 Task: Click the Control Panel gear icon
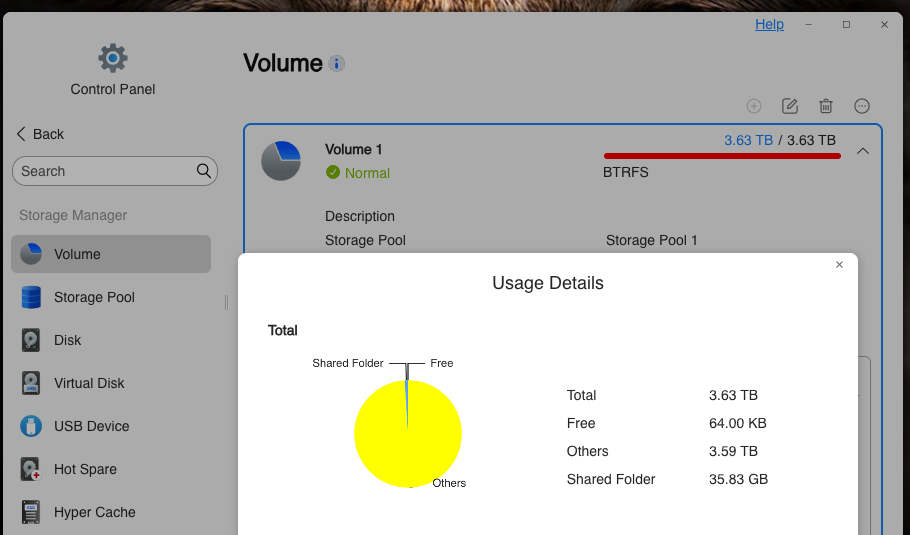[113, 58]
